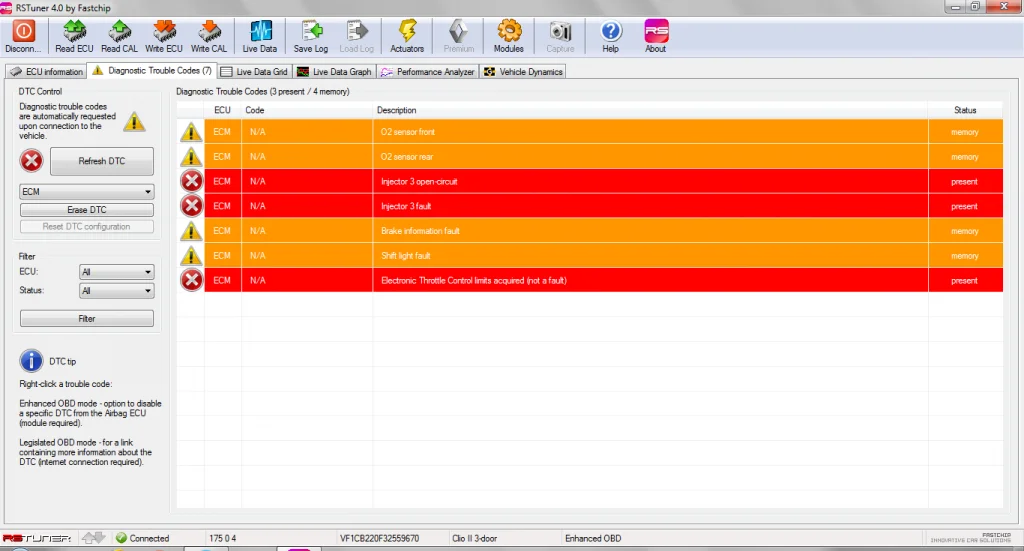Click the Code column header
Screen dimensions: 1024x551
point(307,110)
